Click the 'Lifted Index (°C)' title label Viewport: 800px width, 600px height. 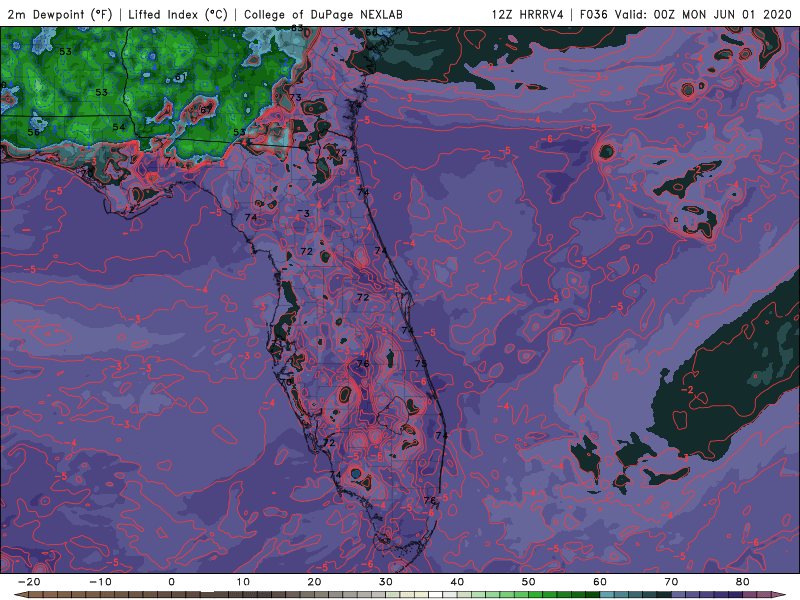[x=178, y=14]
